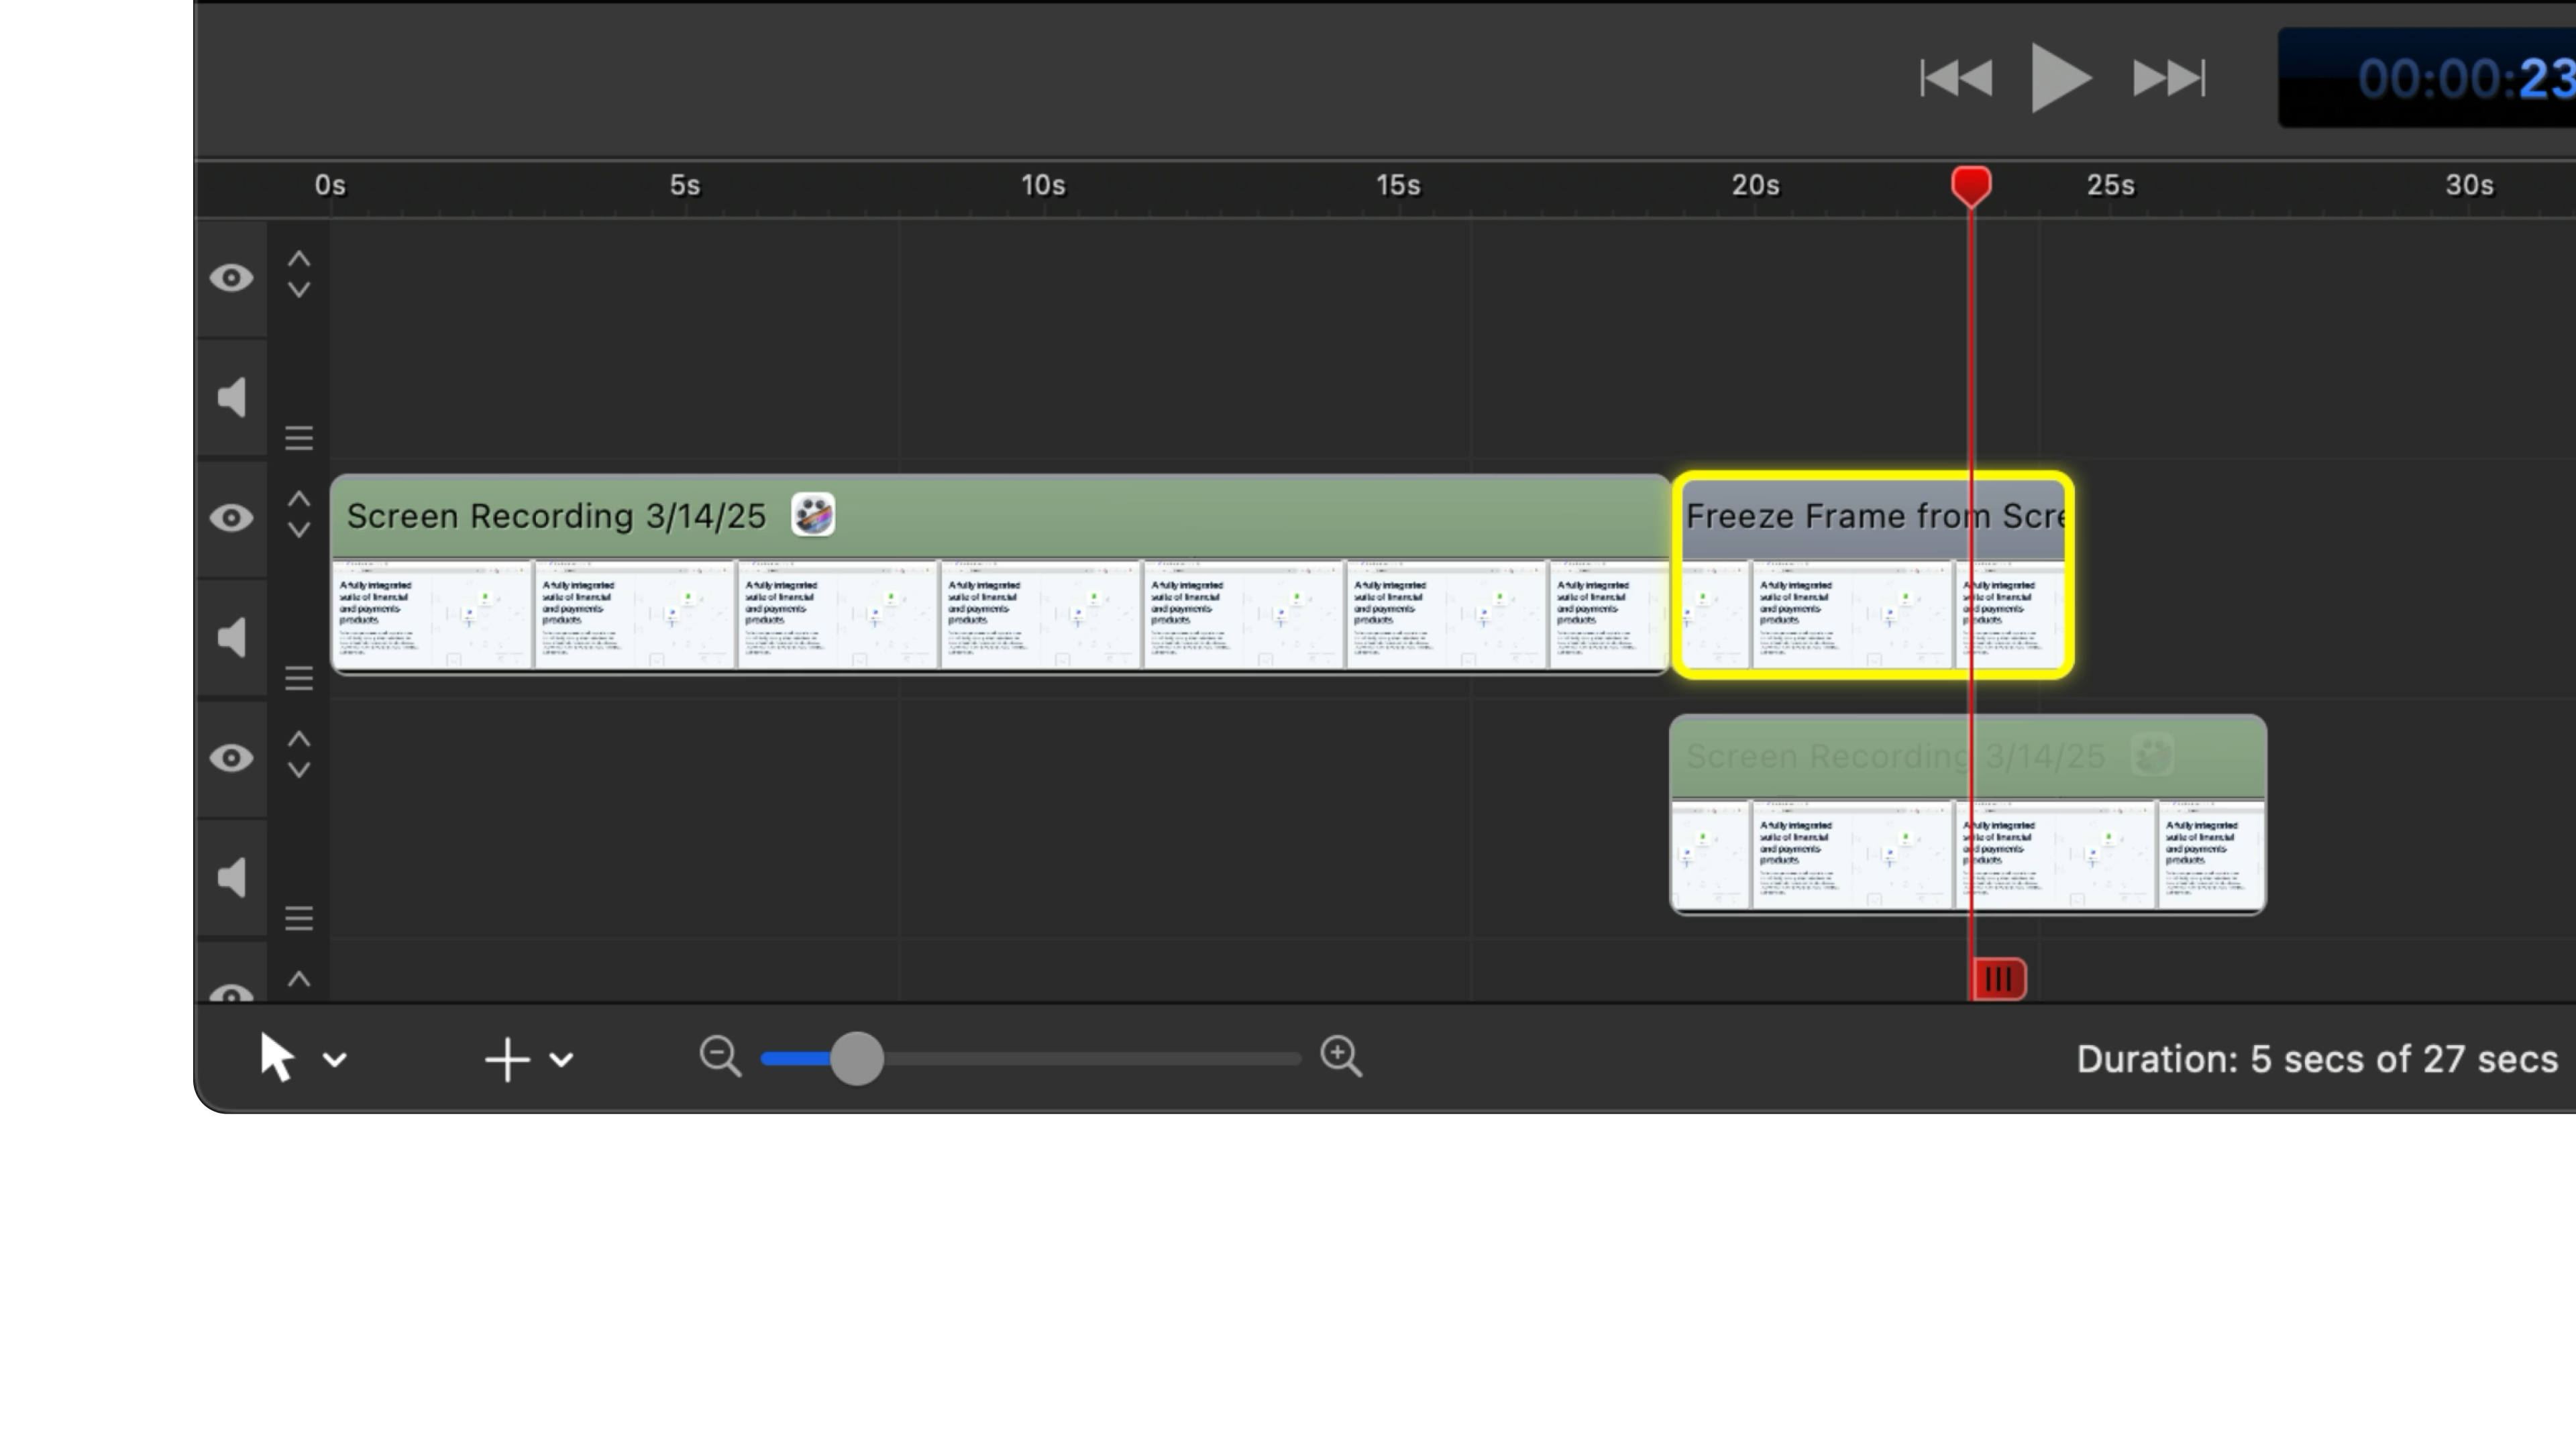
Task: Open the arrow selection tool dropdown
Action: tap(335, 1060)
